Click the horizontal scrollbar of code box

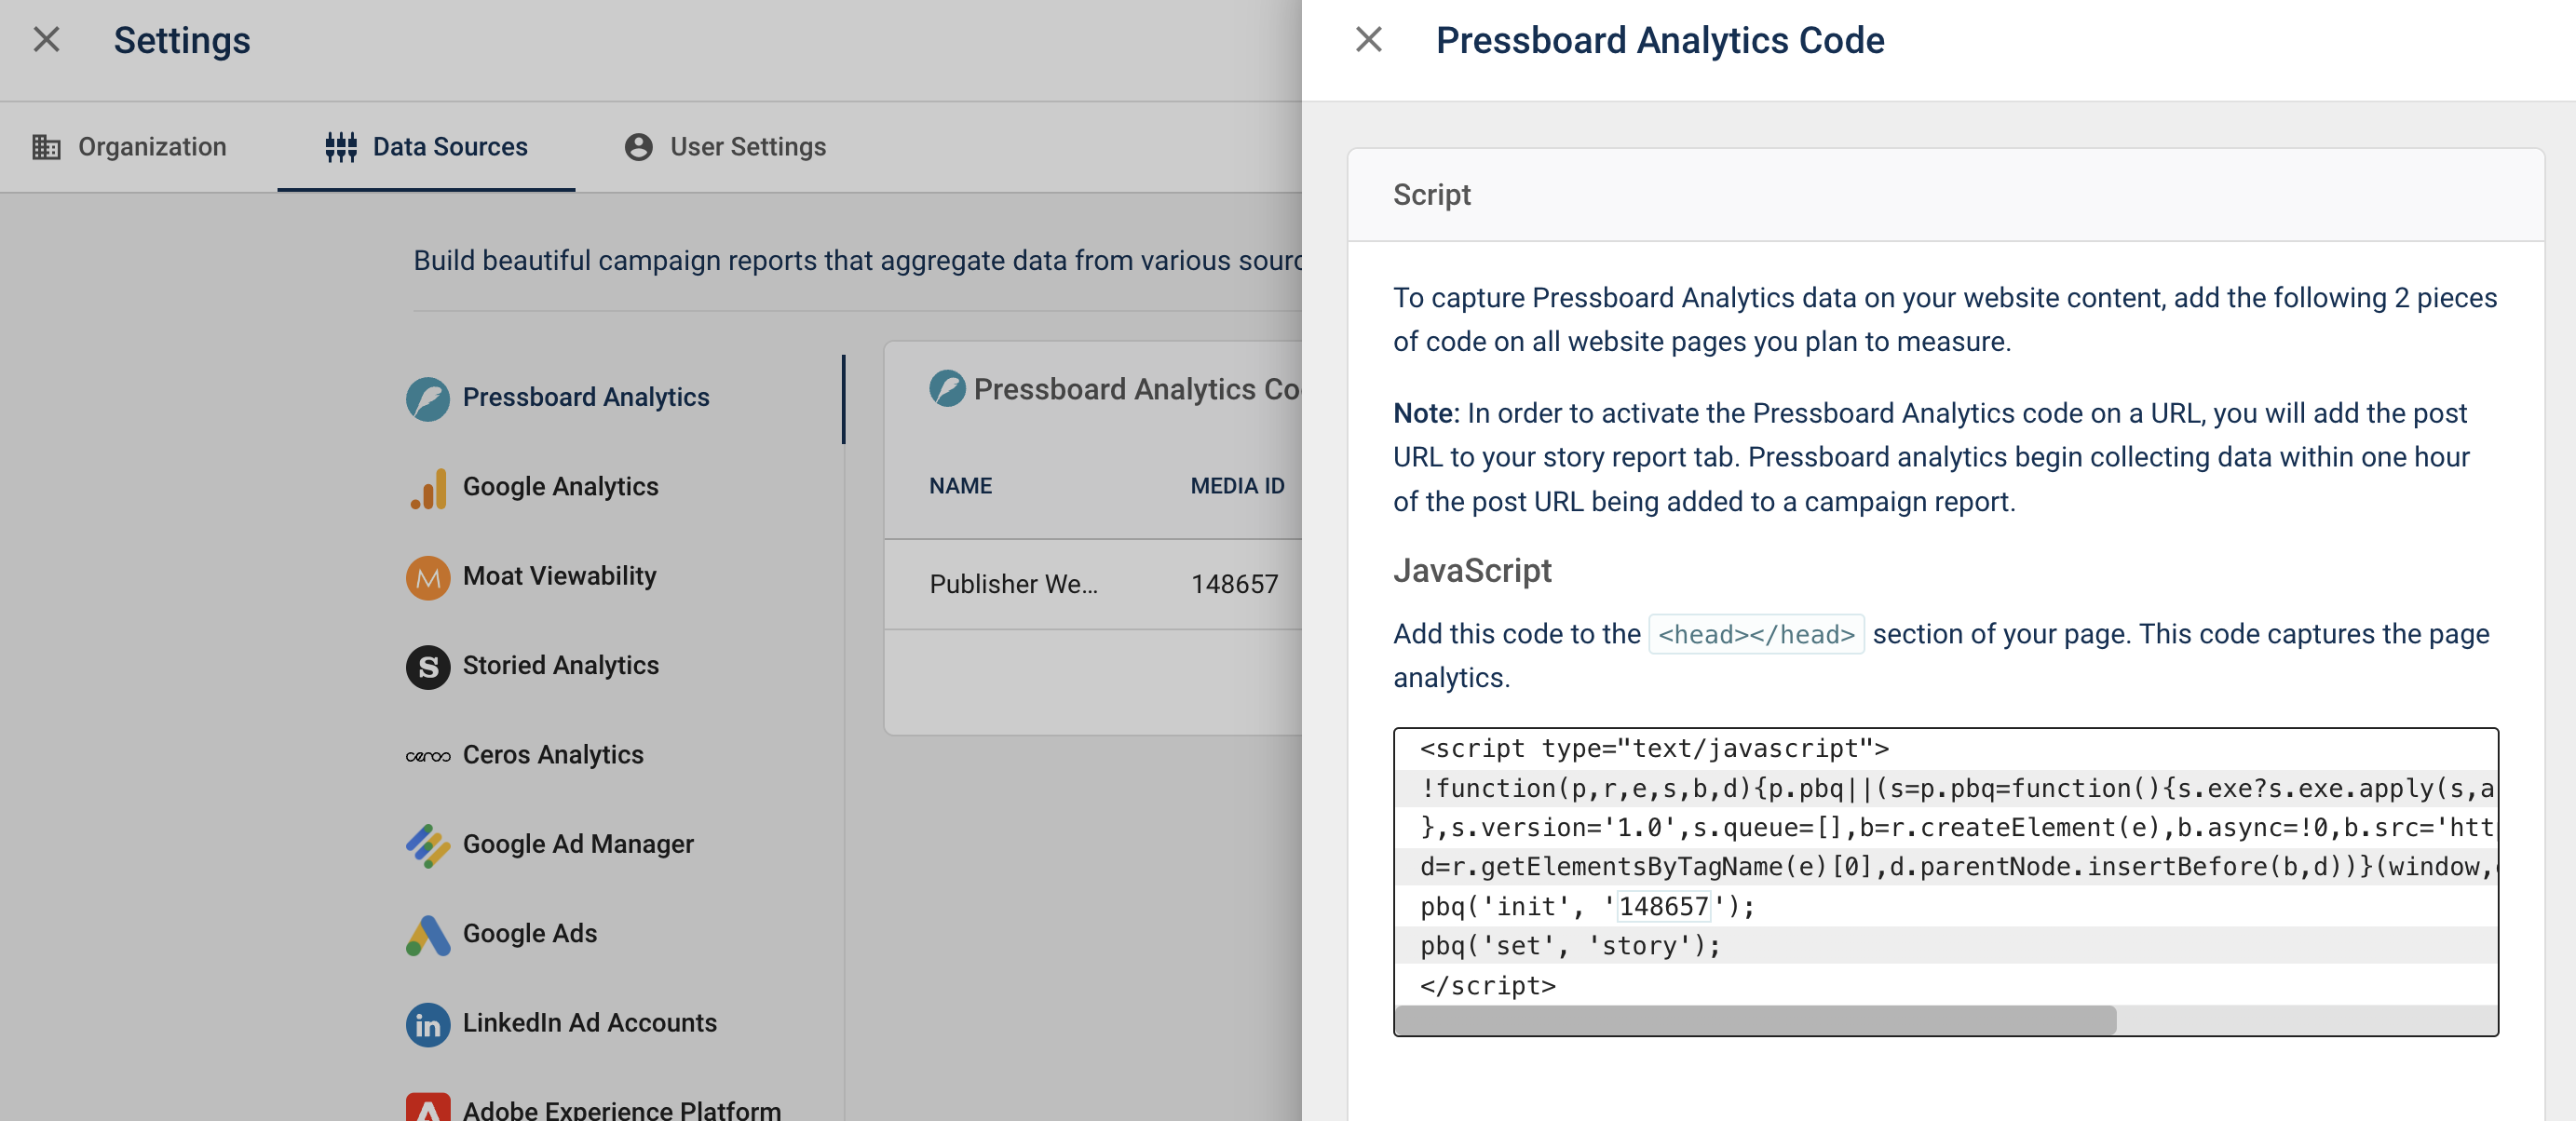click(1755, 1020)
